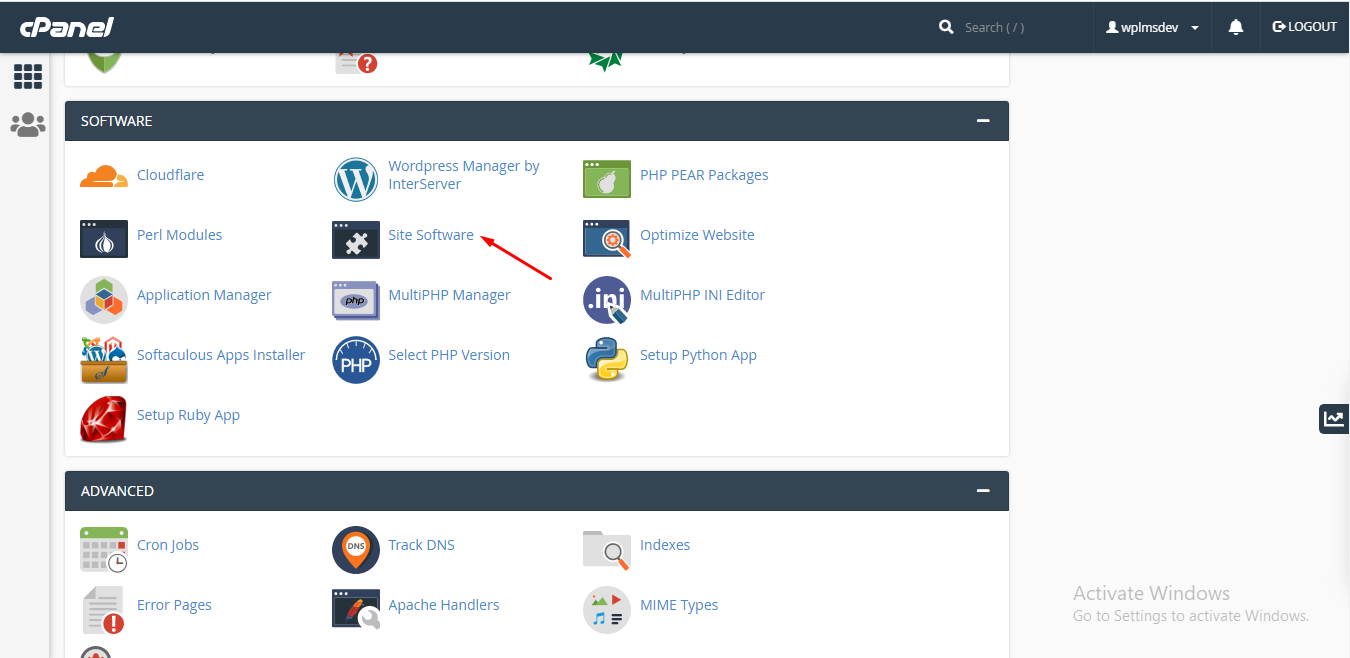Open notifications bell icon
This screenshot has height=658, width=1350.
click(x=1236, y=27)
